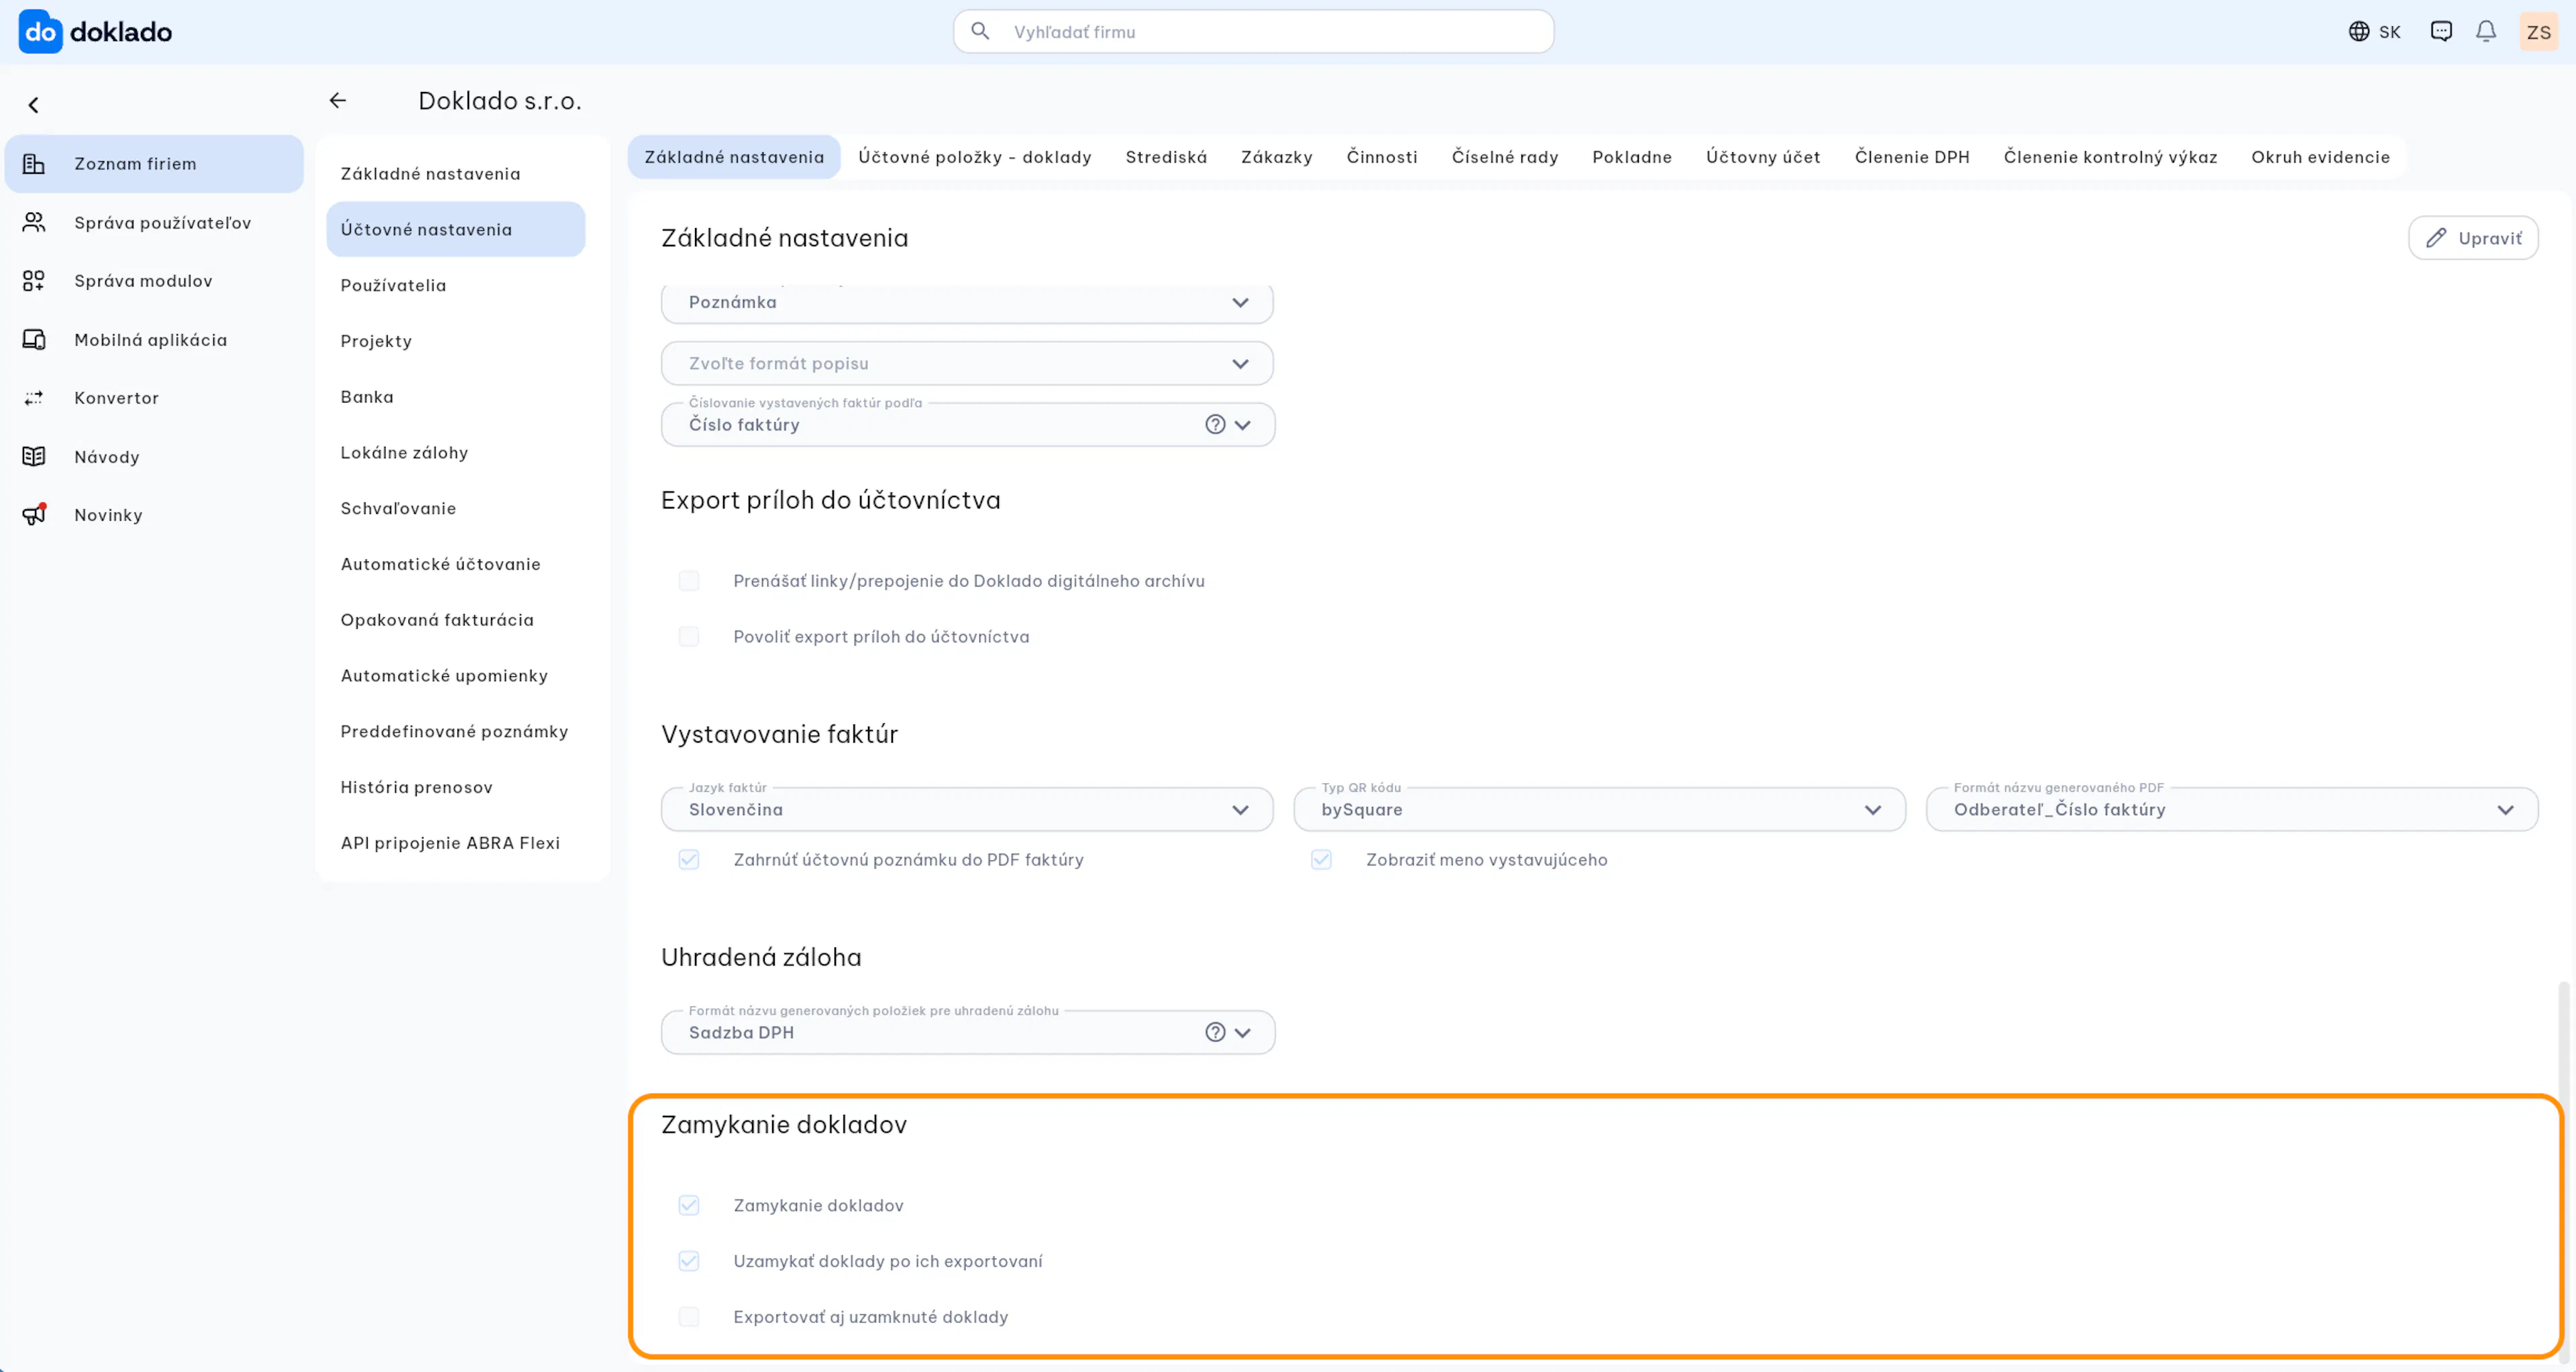Screen dimensions: 2576x1372
Task: Click the Mobilná aplikácia device icon
Action: point(33,340)
